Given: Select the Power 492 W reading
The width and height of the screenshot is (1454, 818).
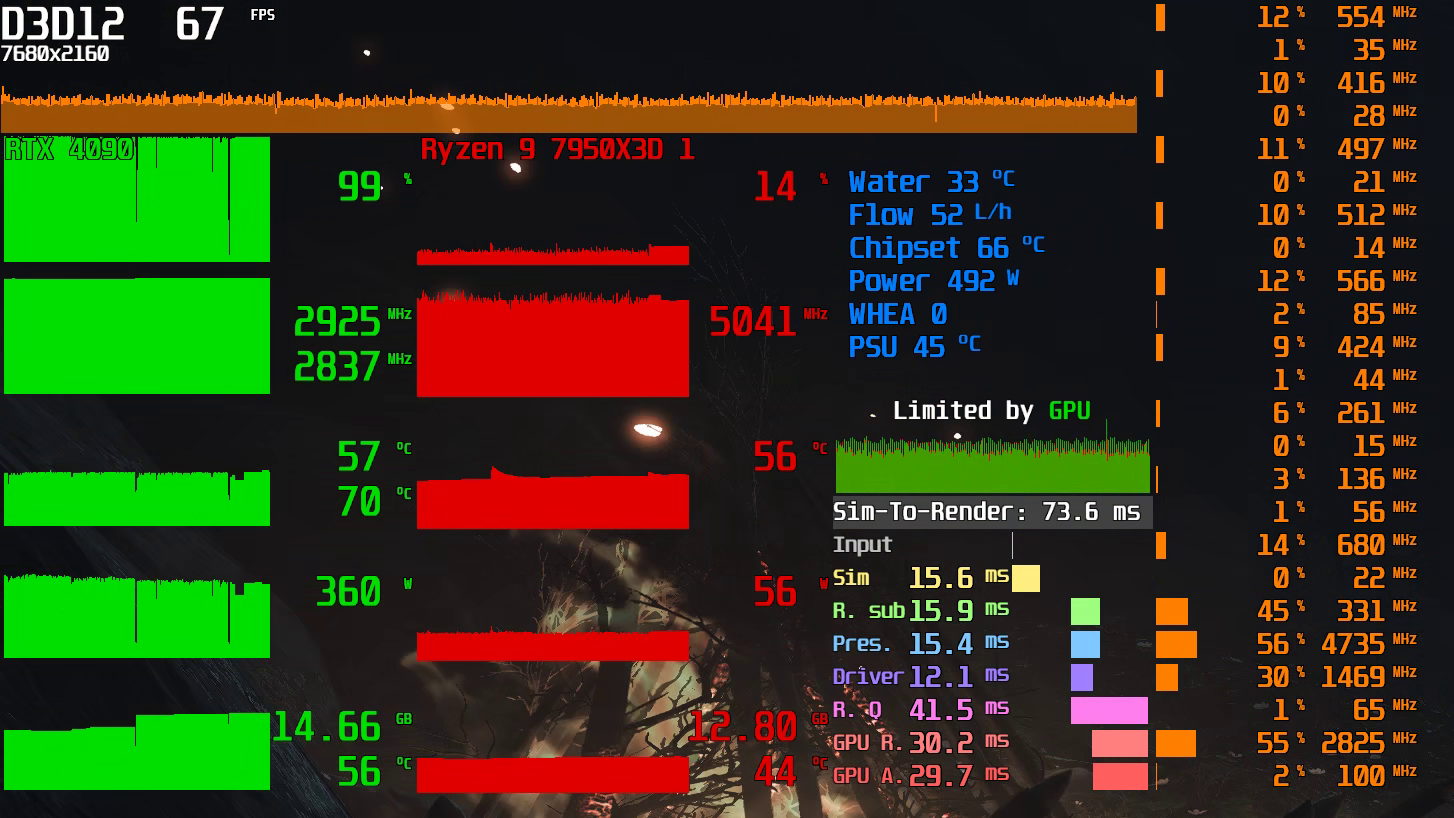Looking at the screenshot, I should (933, 281).
